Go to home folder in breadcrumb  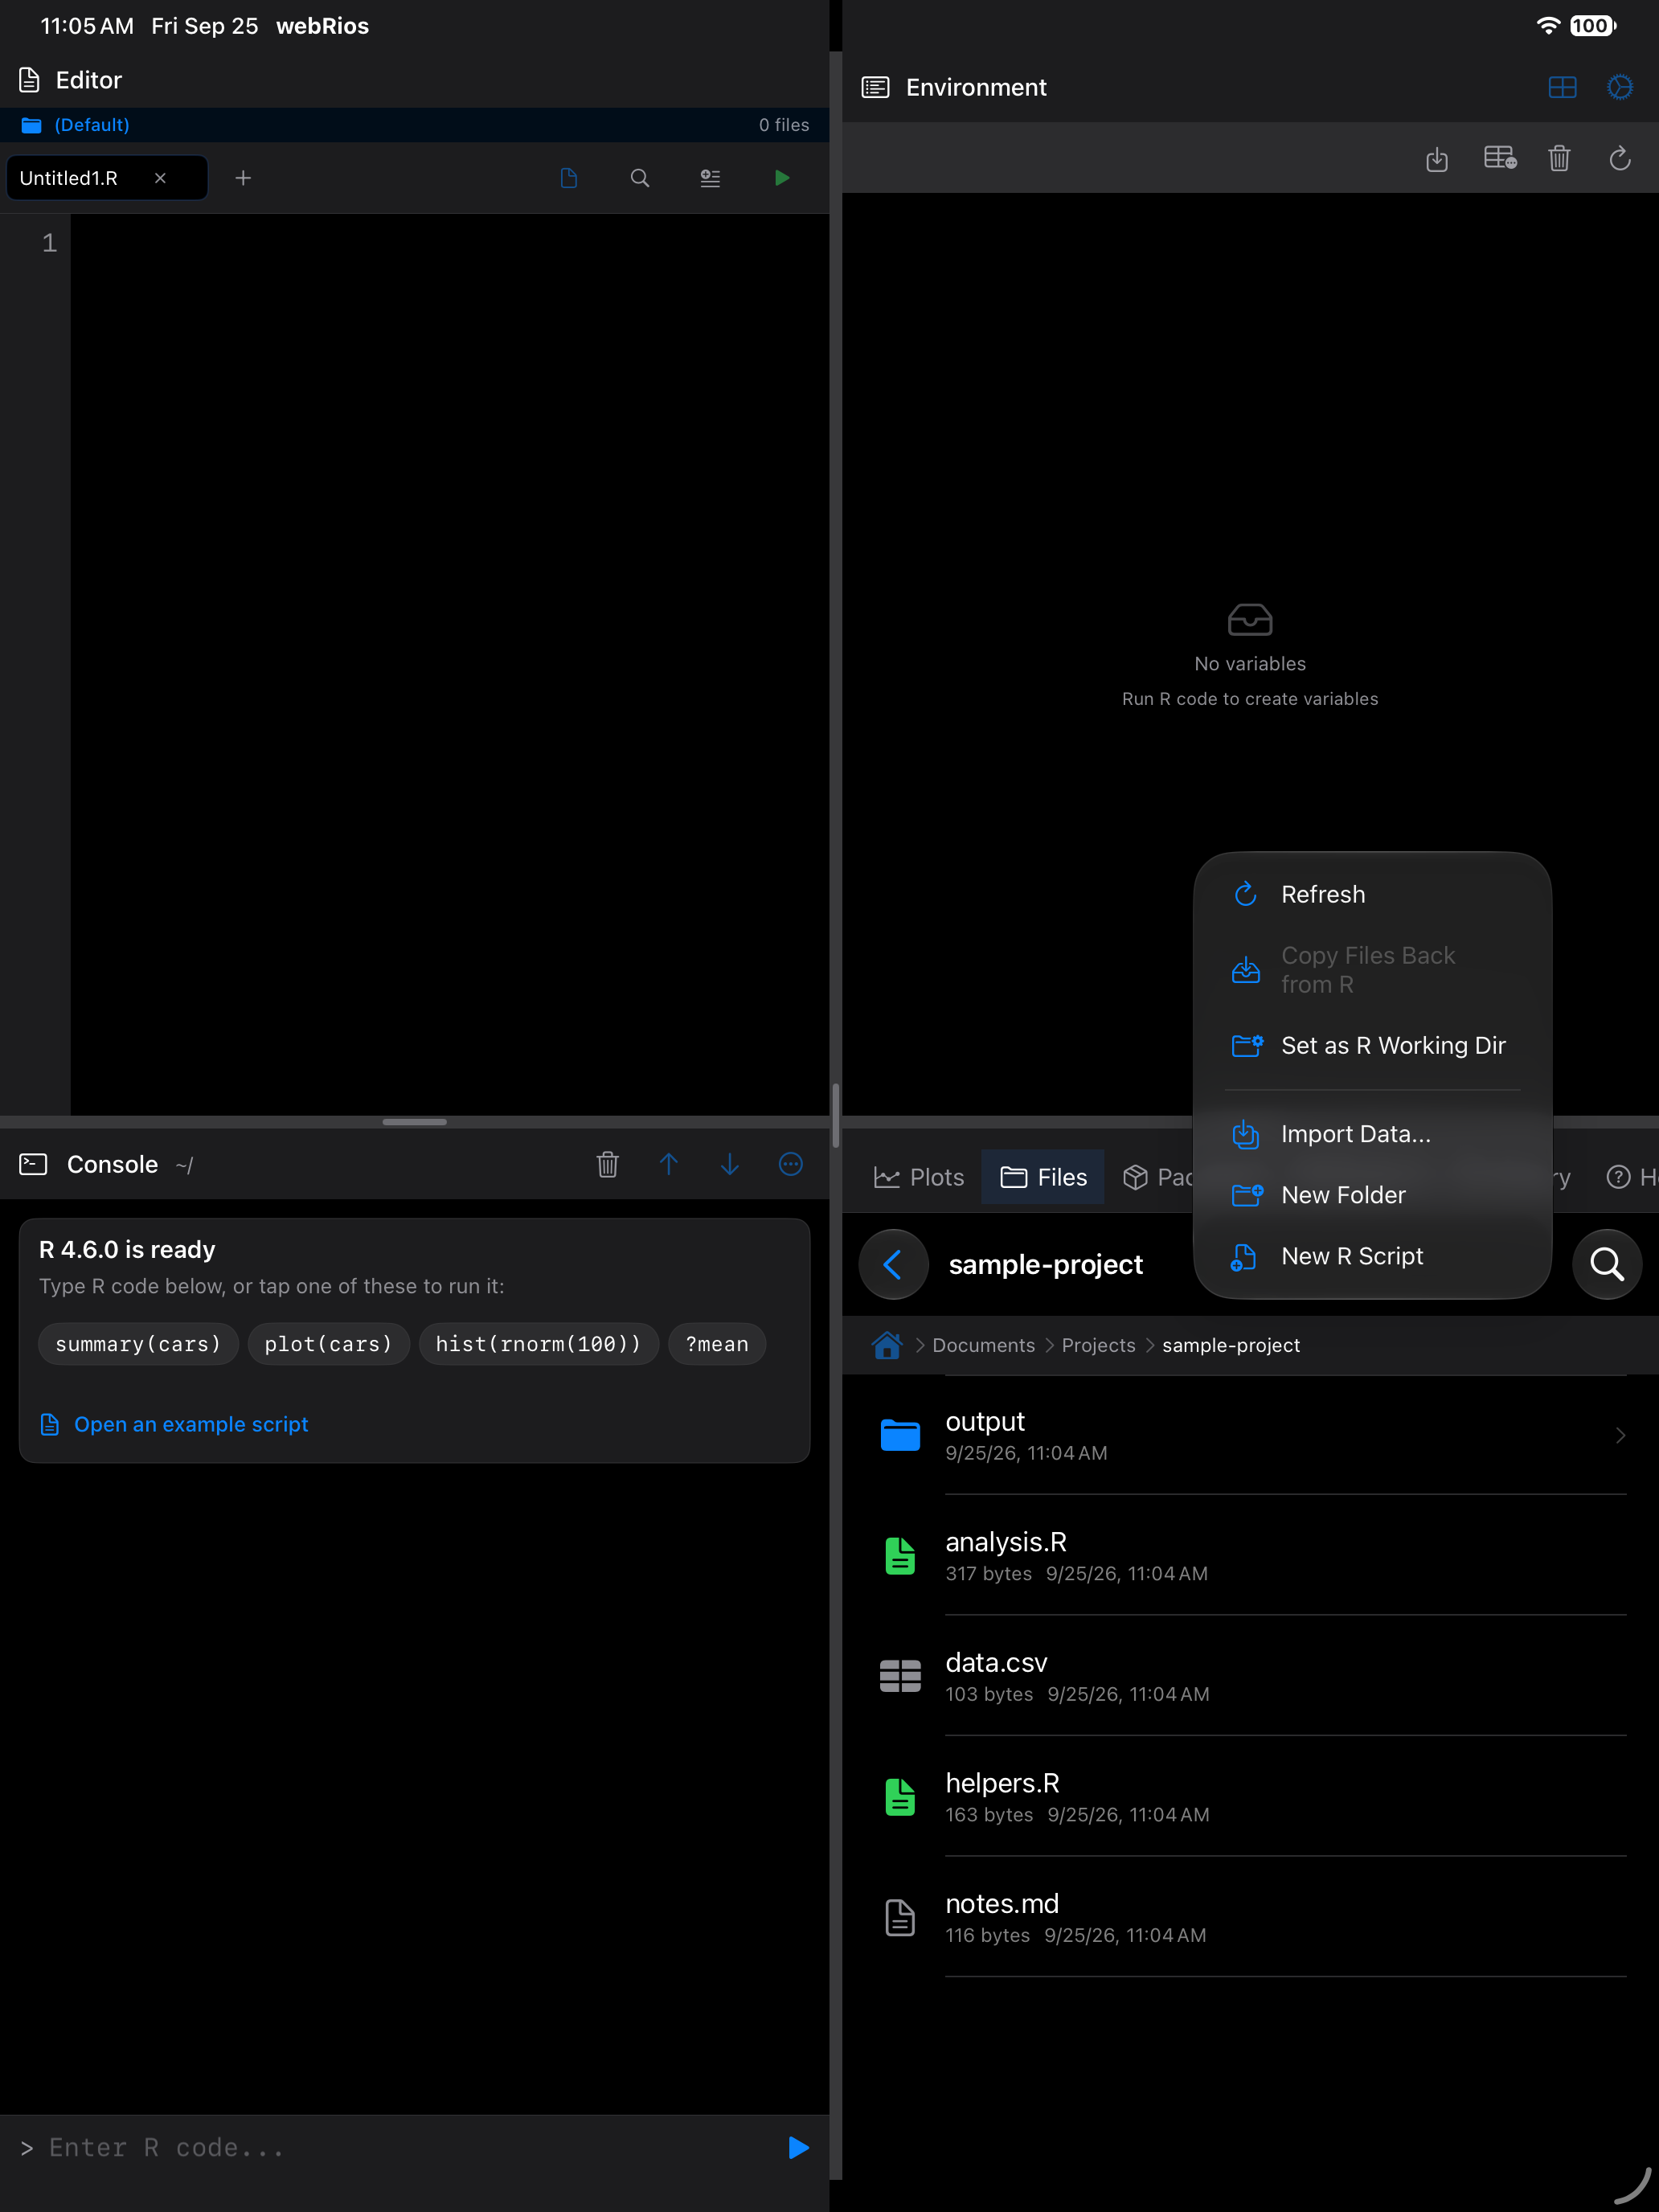point(886,1345)
